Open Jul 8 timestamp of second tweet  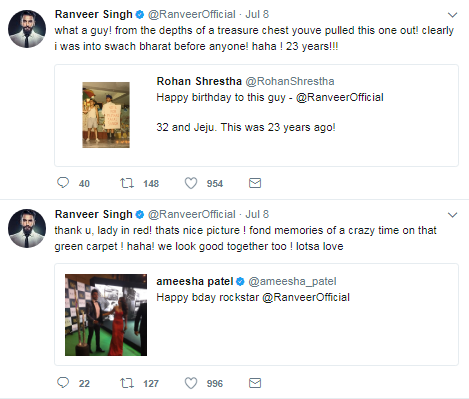257,214
